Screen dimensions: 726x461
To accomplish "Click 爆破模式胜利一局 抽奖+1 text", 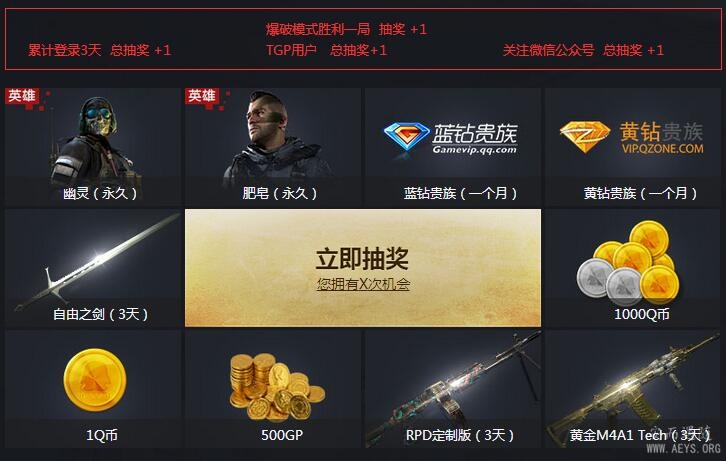I will (346, 29).
